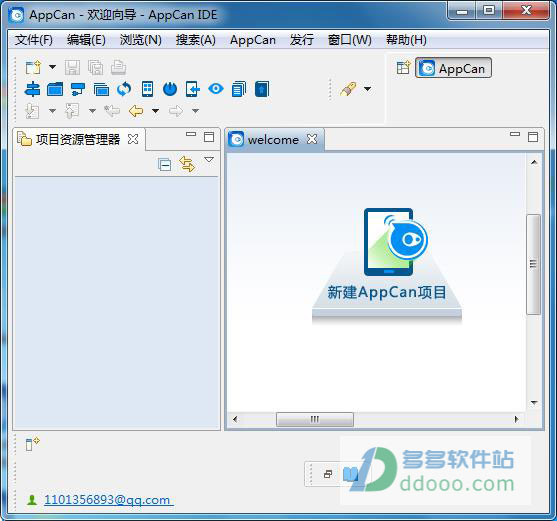Click horizontal scrollbar right arrow
Image resolution: width=557 pixels, height=521 pixels.
(x=517, y=419)
